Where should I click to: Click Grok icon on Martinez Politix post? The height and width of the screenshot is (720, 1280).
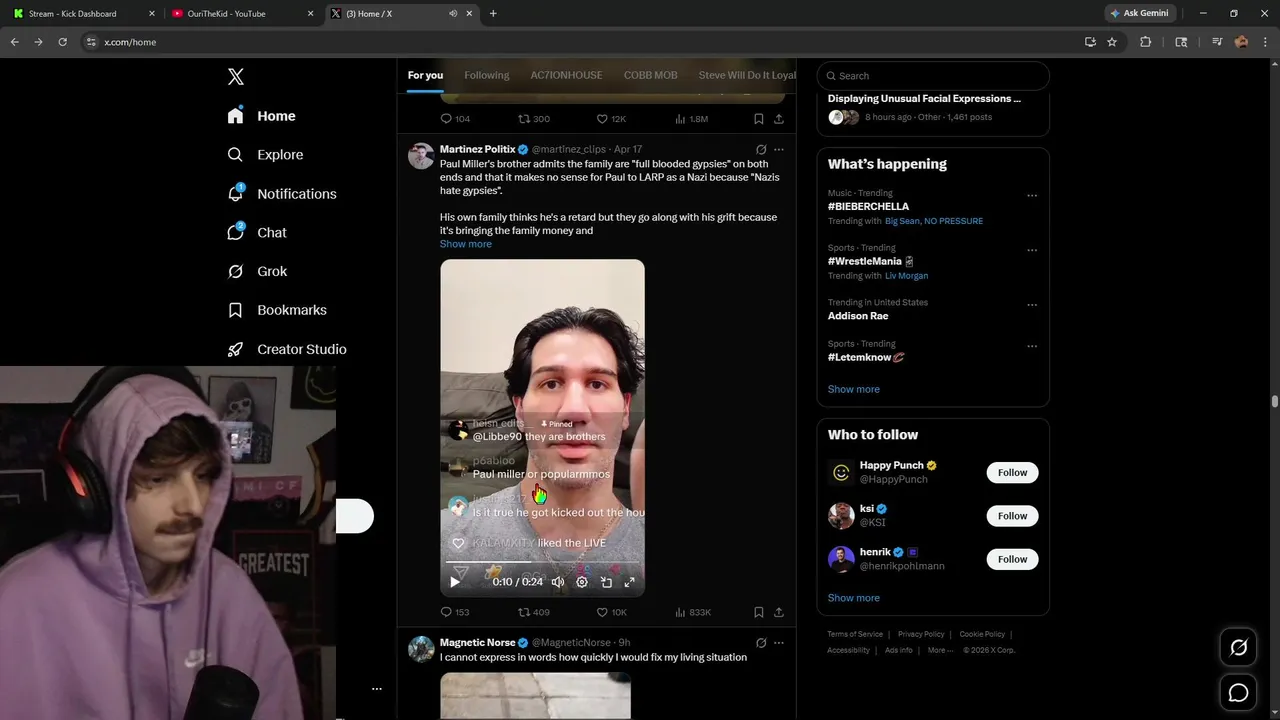pos(761,150)
